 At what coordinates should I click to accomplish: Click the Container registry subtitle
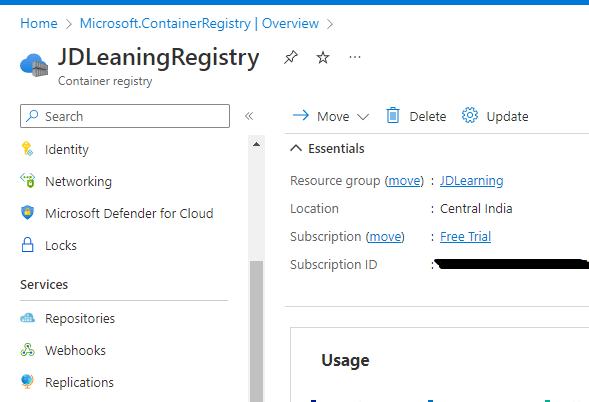(105, 81)
